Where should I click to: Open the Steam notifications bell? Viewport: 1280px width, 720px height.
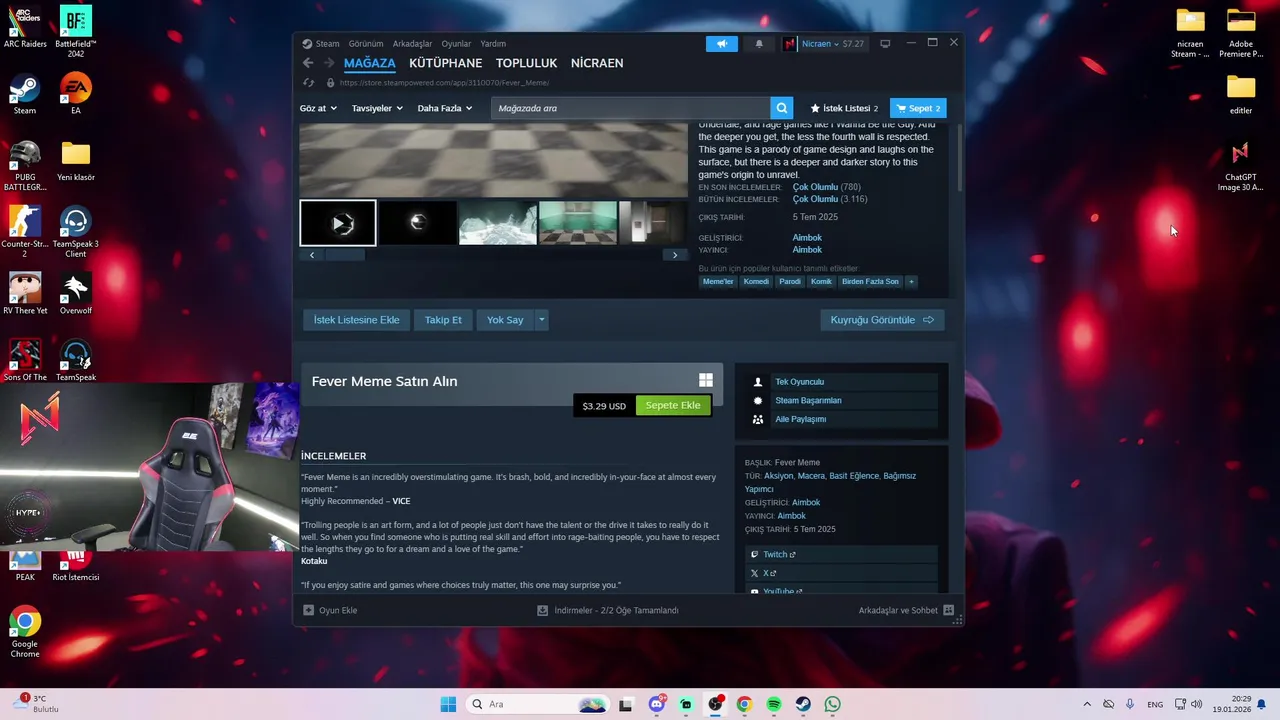[759, 44]
